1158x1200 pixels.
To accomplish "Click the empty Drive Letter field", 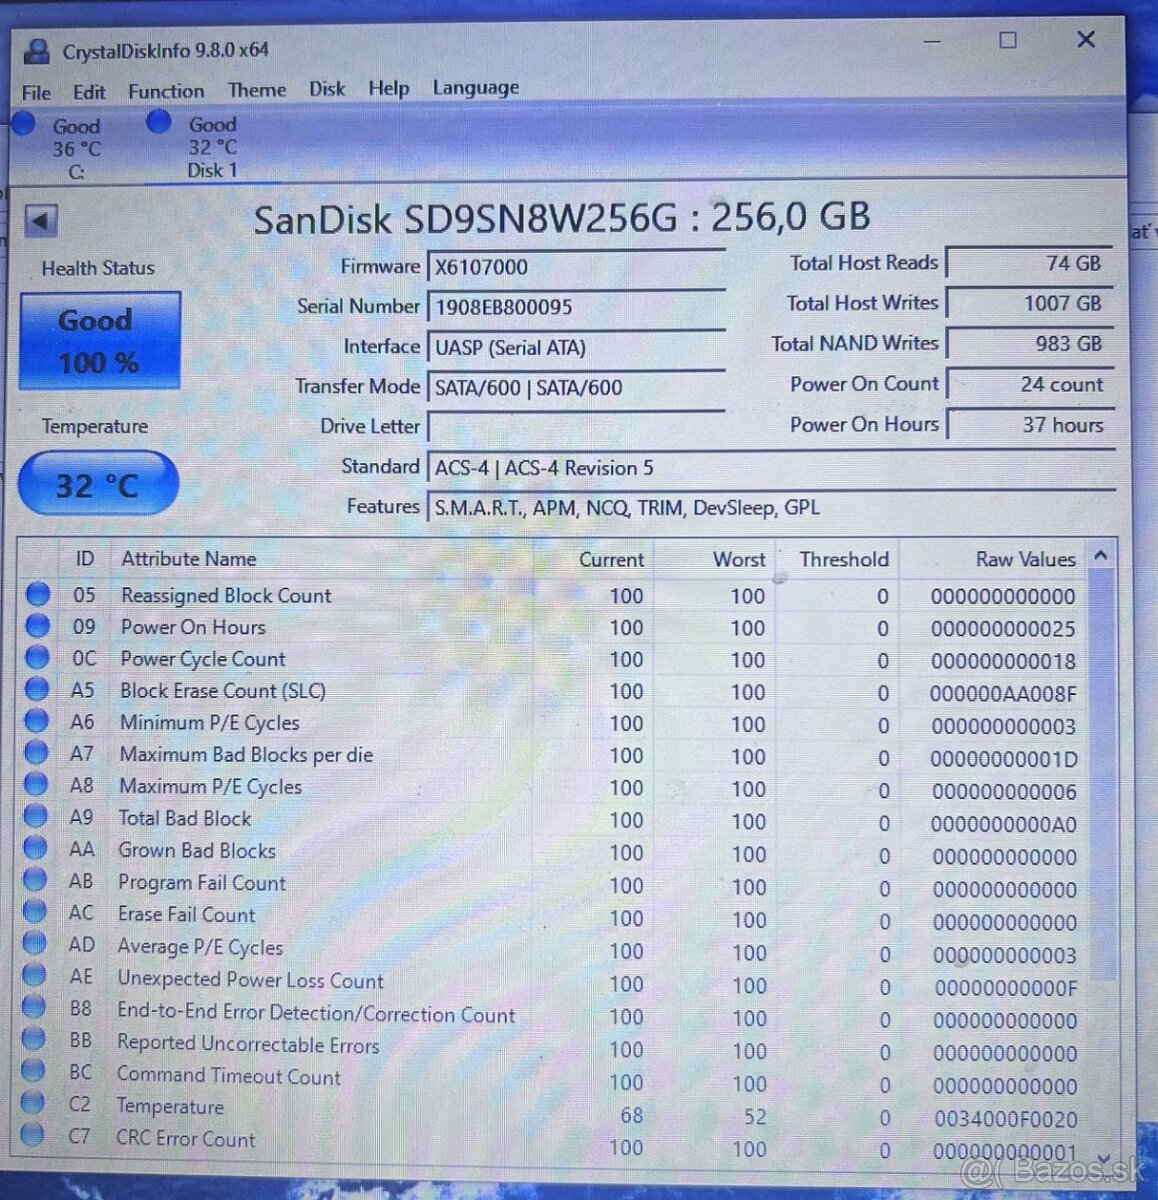I will (x=576, y=427).
